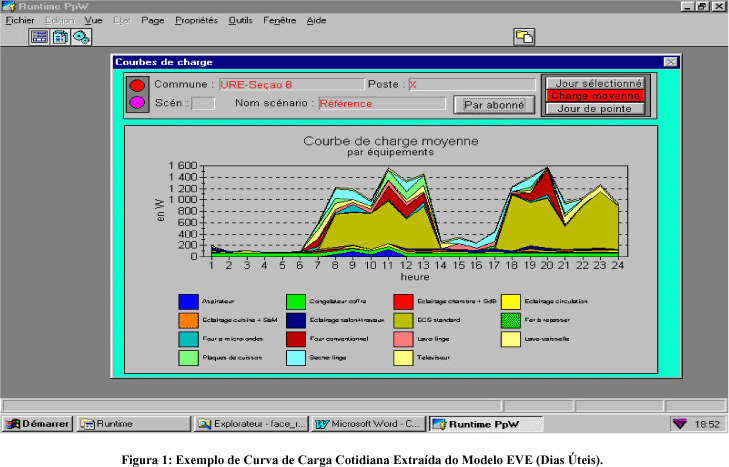Activate the Jour de pointe mode

click(x=595, y=108)
